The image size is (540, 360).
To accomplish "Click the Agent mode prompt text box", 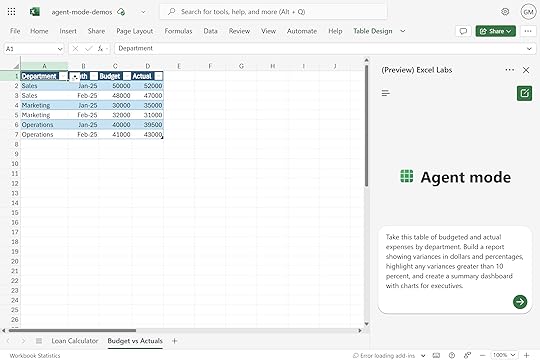I will [455, 270].
